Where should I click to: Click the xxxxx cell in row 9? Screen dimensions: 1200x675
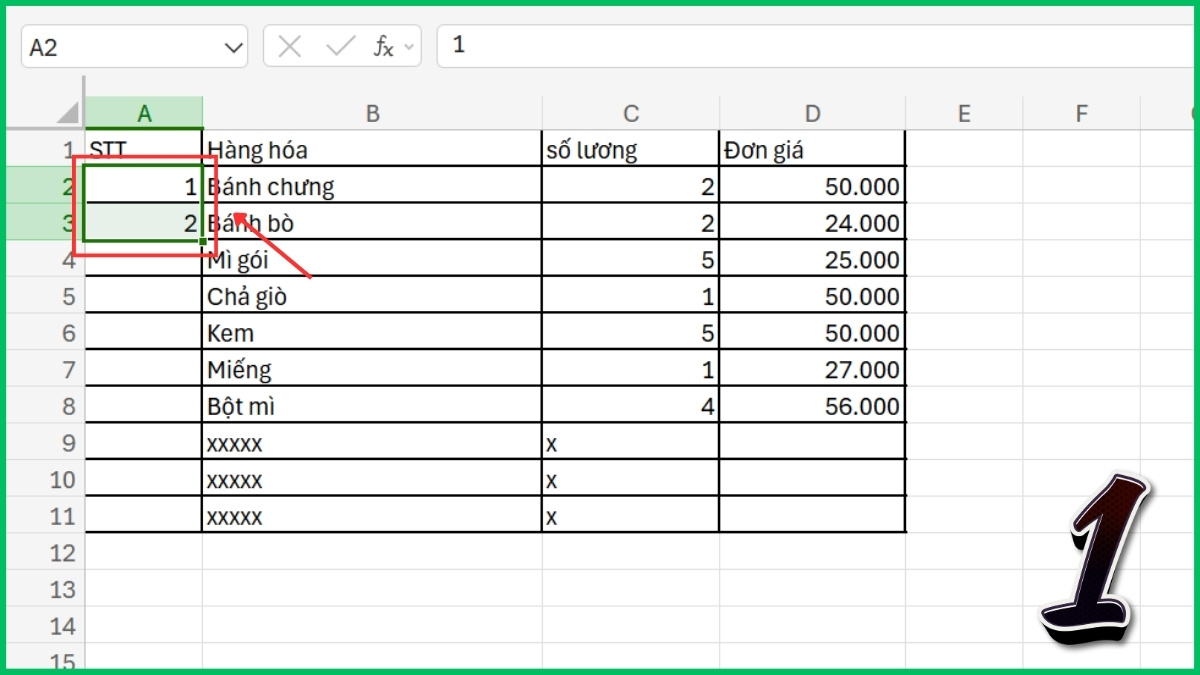(x=373, y=442)
